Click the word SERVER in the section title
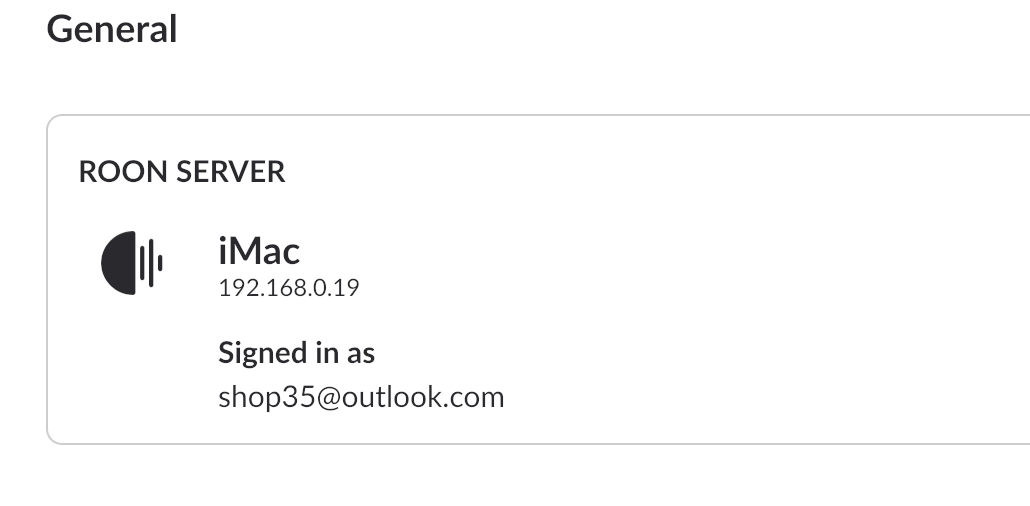 click(x=231, y=172)
